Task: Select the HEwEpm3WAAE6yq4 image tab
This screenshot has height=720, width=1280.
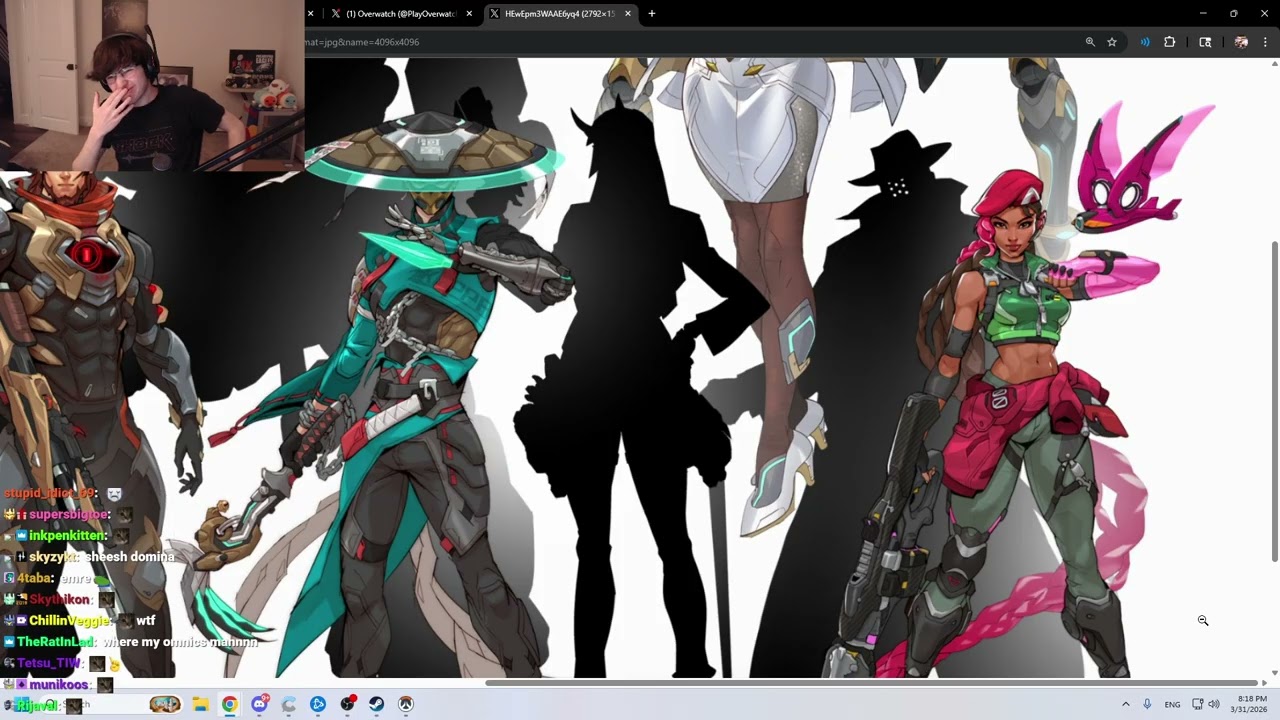Action: point(560,14)
